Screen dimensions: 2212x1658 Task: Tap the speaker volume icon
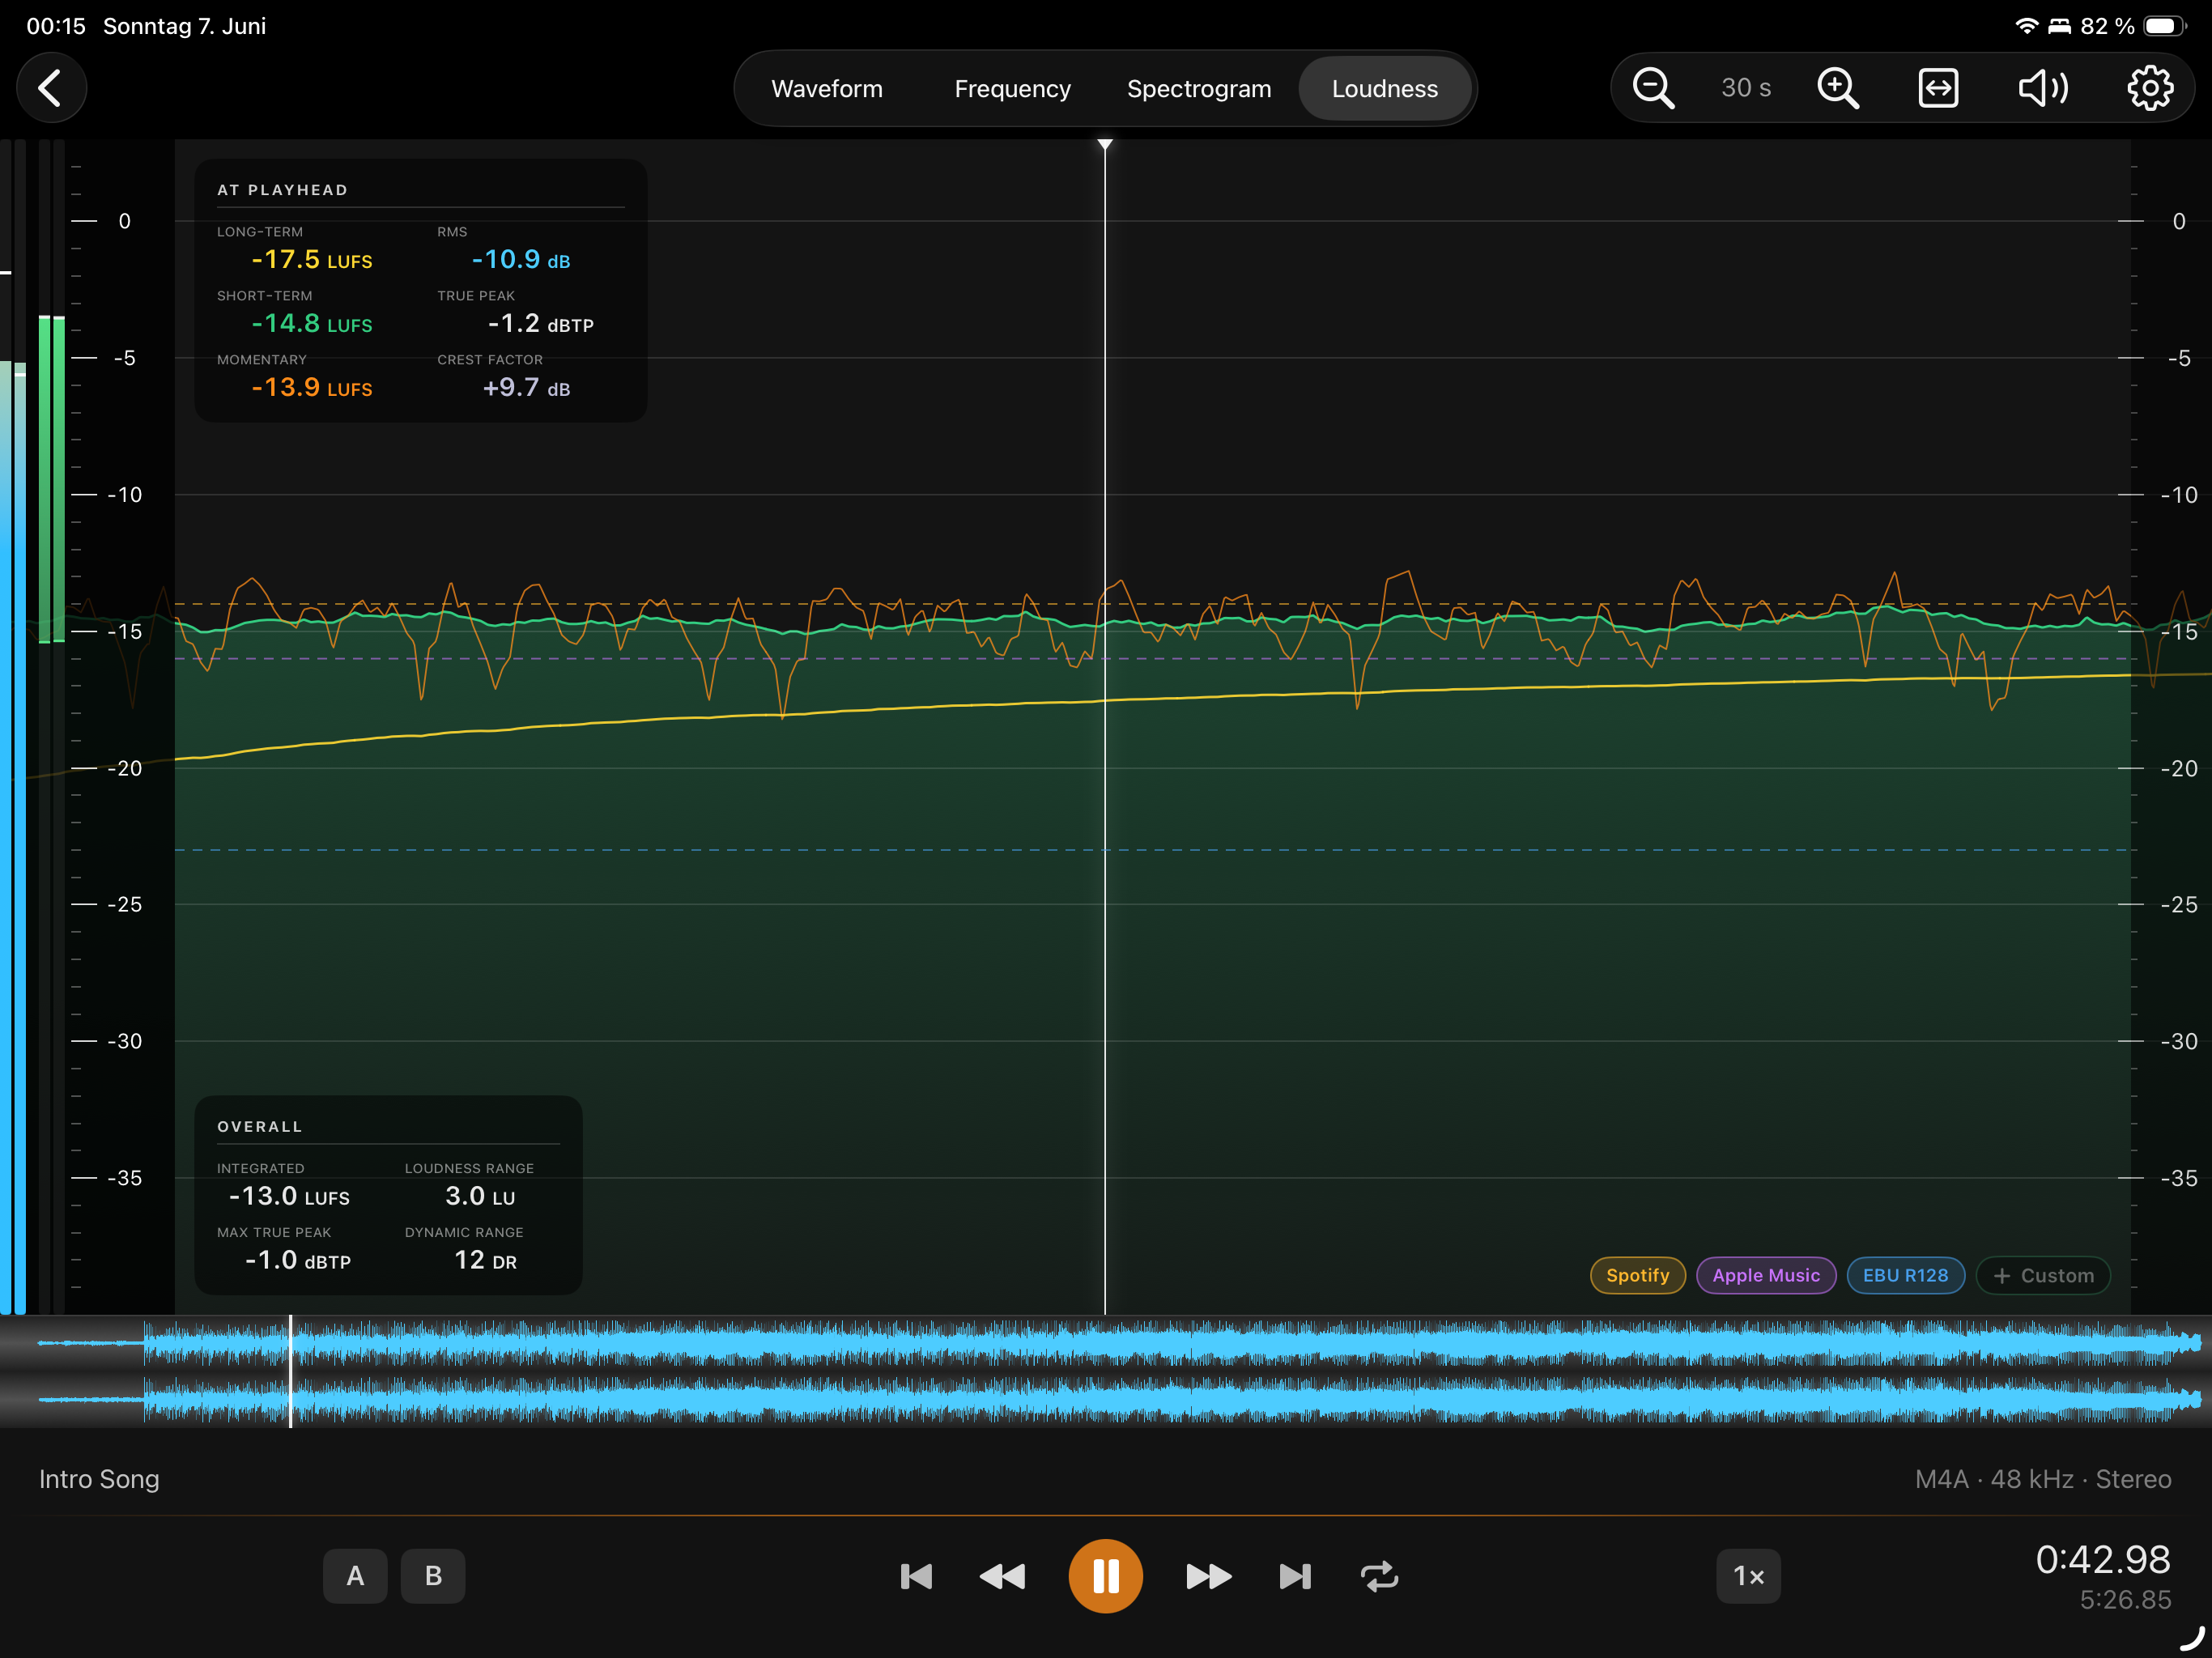(2043, 88)
